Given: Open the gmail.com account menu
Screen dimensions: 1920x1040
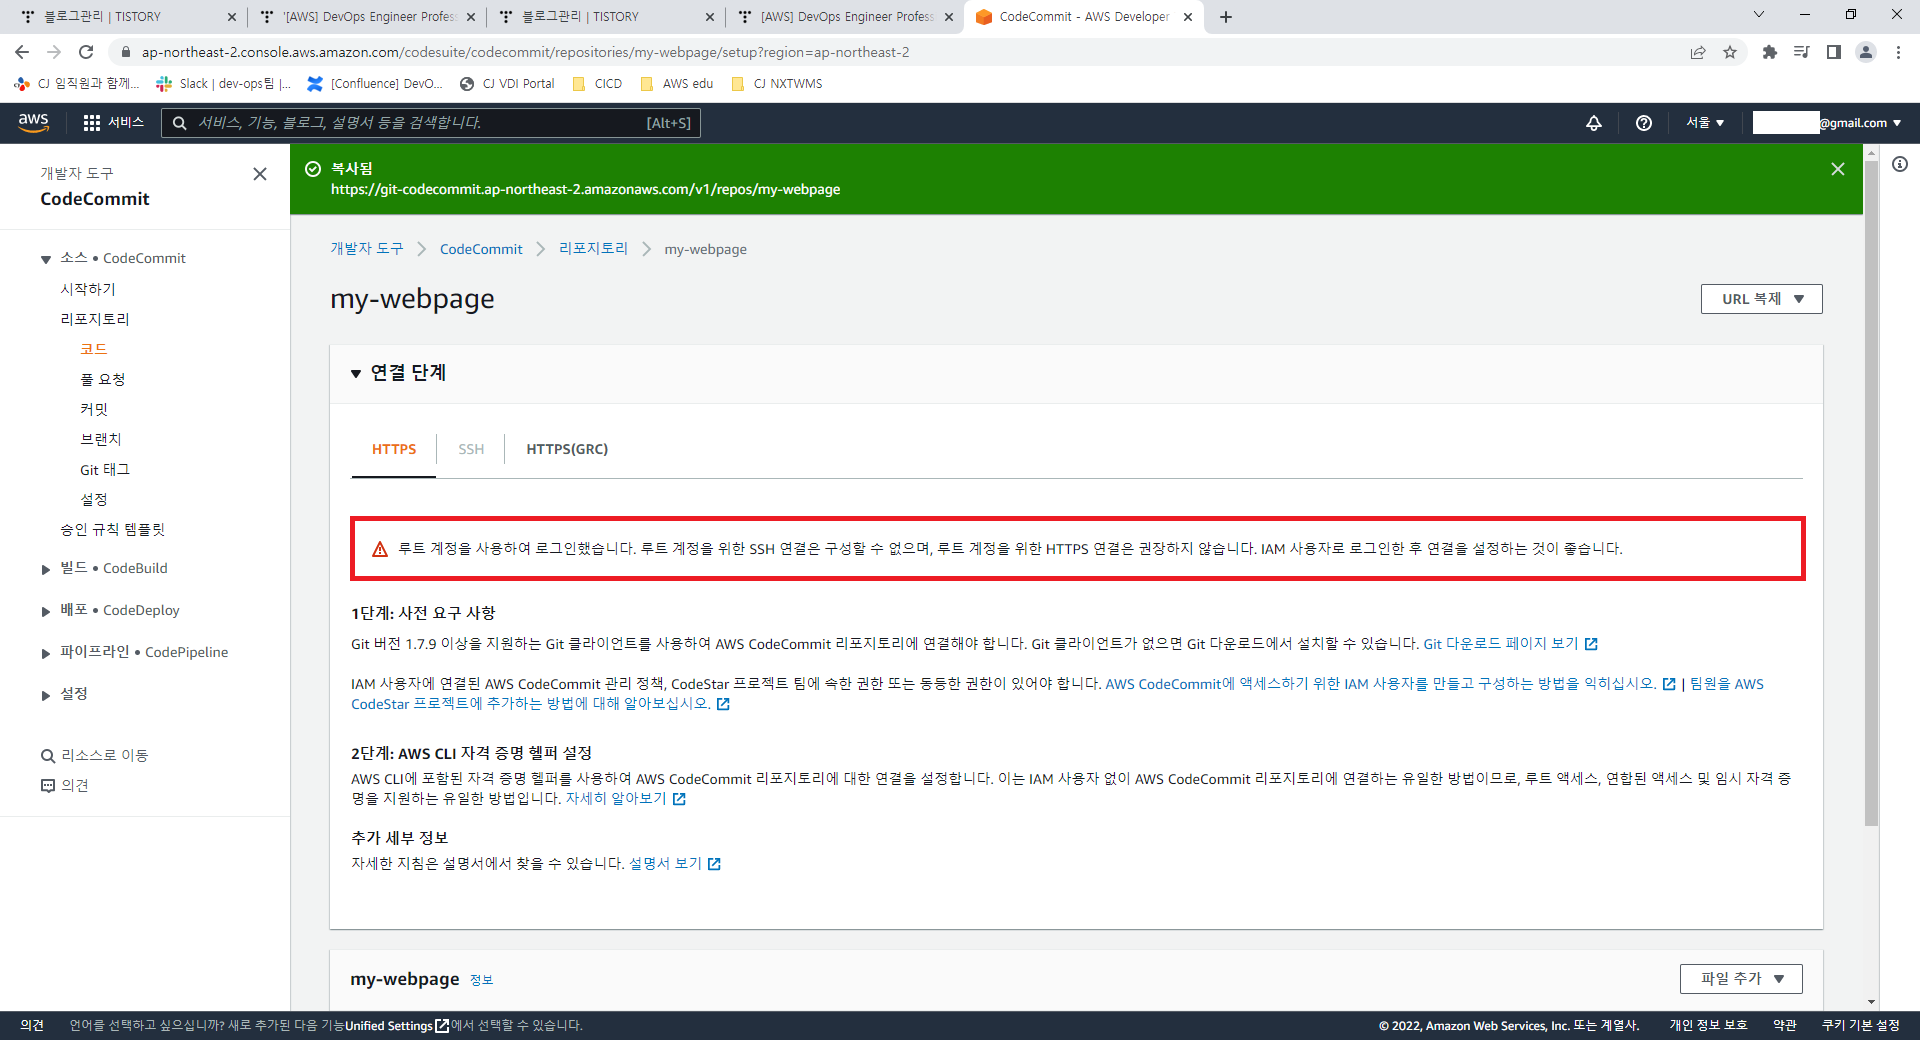Looking at the screenshot, I should 1827,123.
